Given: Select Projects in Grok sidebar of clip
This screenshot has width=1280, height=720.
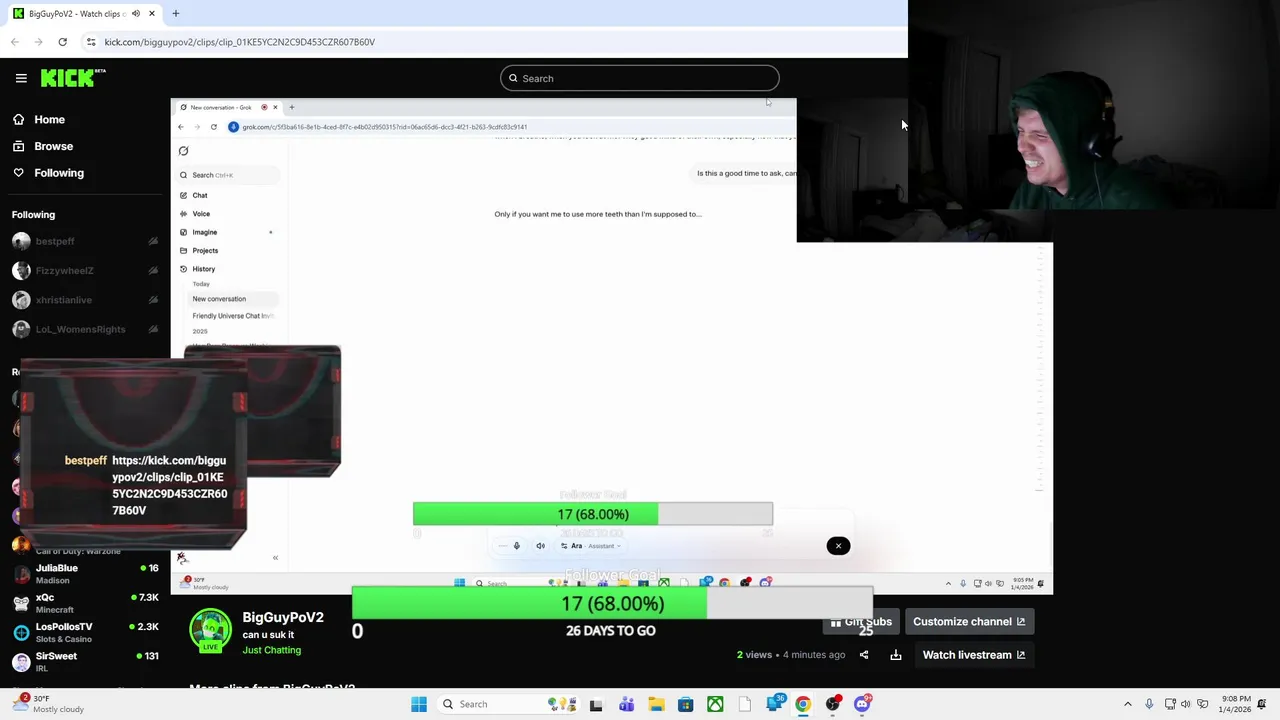Looking at the screenshot, I should [x=205, y=251].
